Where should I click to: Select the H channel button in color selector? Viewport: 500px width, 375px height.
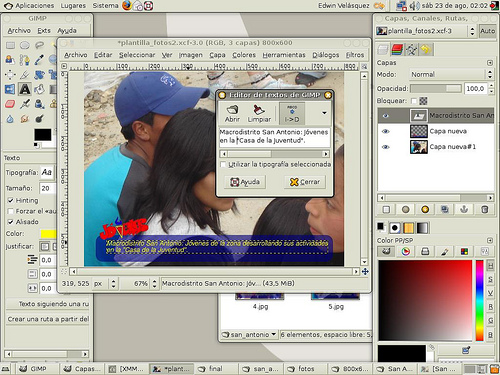point(490,266)
